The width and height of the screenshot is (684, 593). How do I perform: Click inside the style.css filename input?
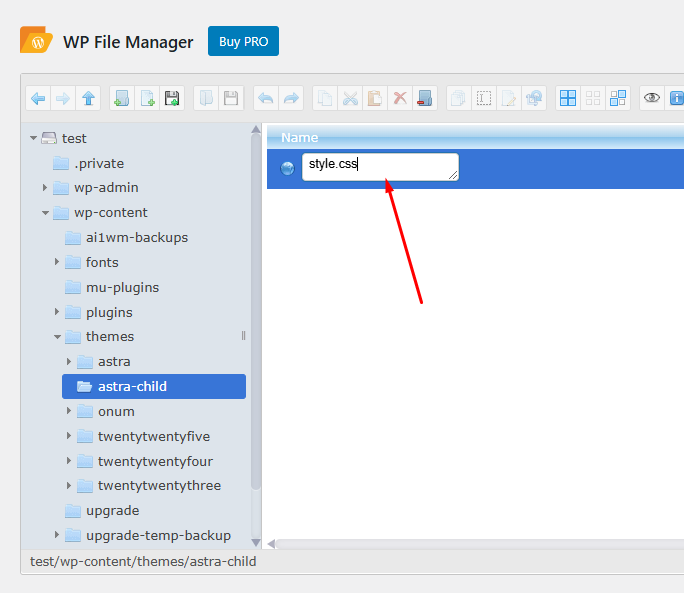tap(380, 167)
